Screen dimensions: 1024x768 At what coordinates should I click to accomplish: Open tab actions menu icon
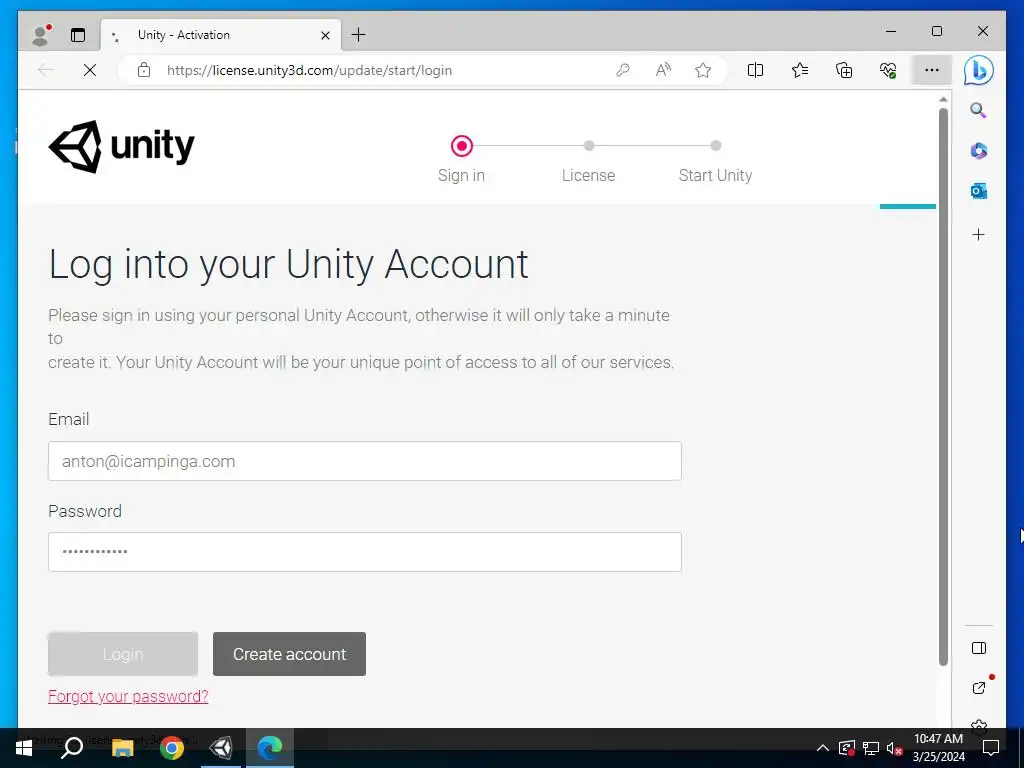coord(78,35)
